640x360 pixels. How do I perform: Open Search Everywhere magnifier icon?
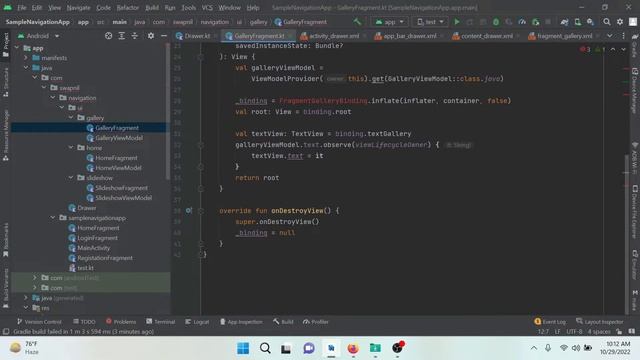607,22
